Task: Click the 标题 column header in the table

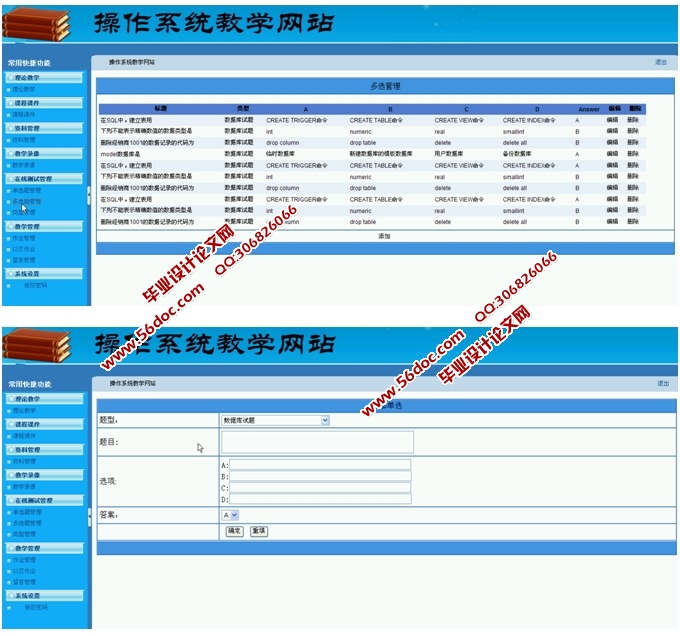Action: click(160, 108)
